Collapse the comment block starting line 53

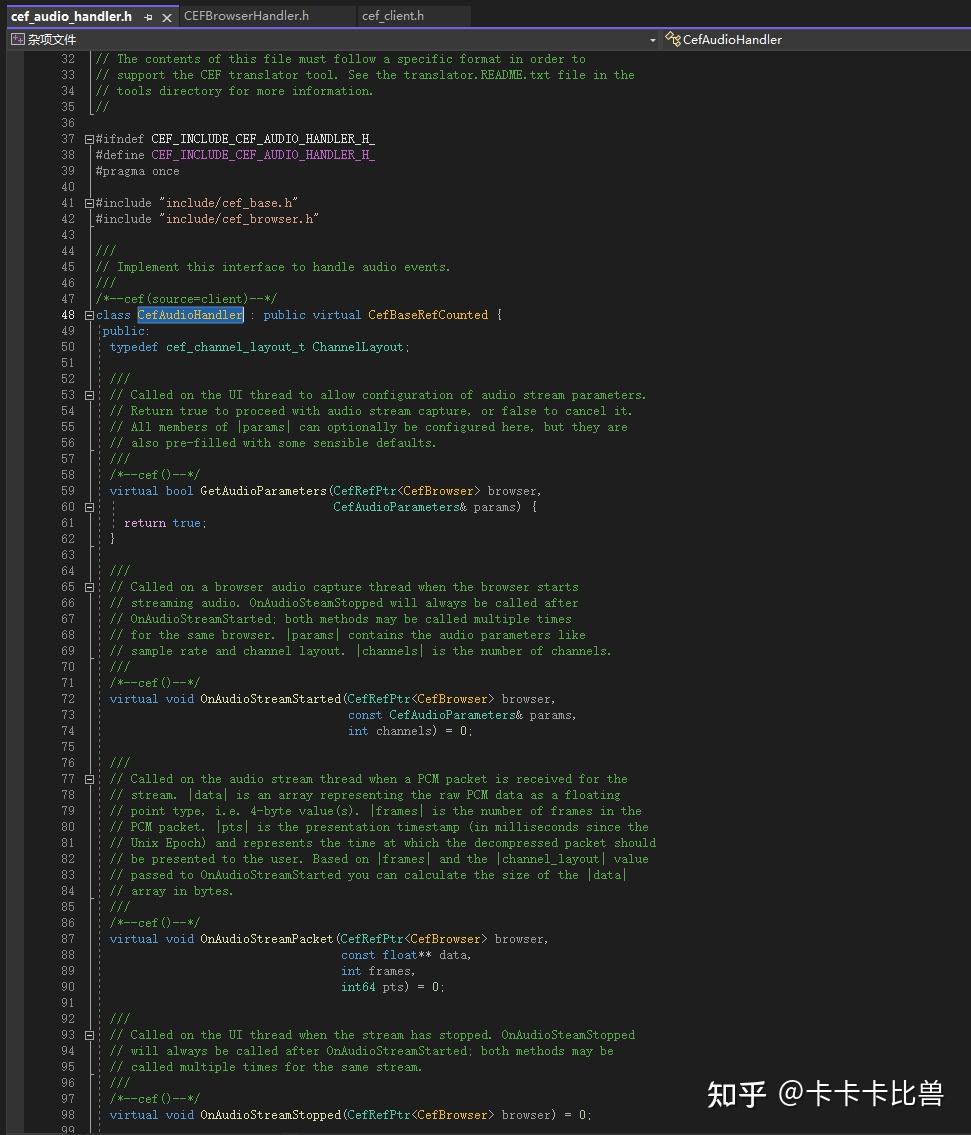89,395
